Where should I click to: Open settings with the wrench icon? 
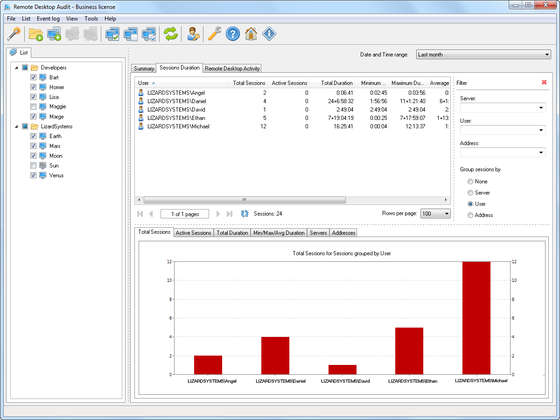[215, 34]
